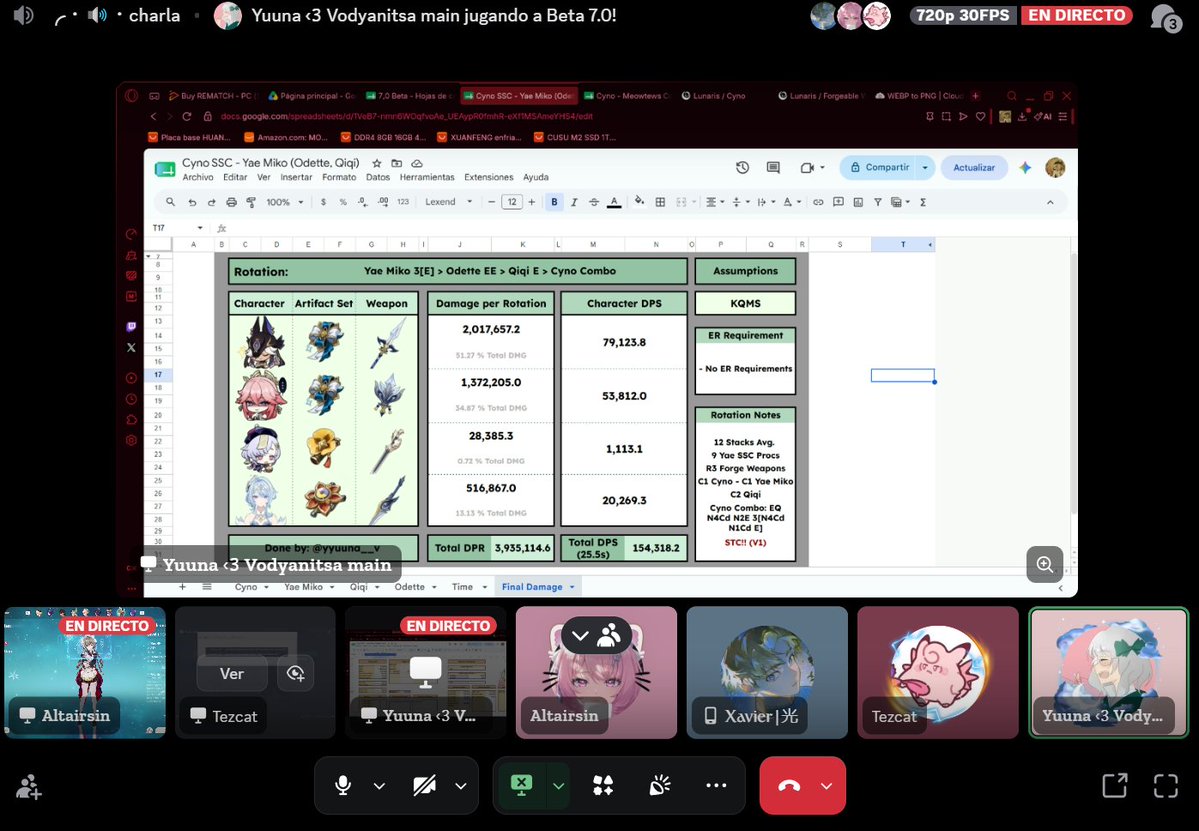1199x831 pixels.
Task: Increase font size with plus button
Action: [531, 202]
